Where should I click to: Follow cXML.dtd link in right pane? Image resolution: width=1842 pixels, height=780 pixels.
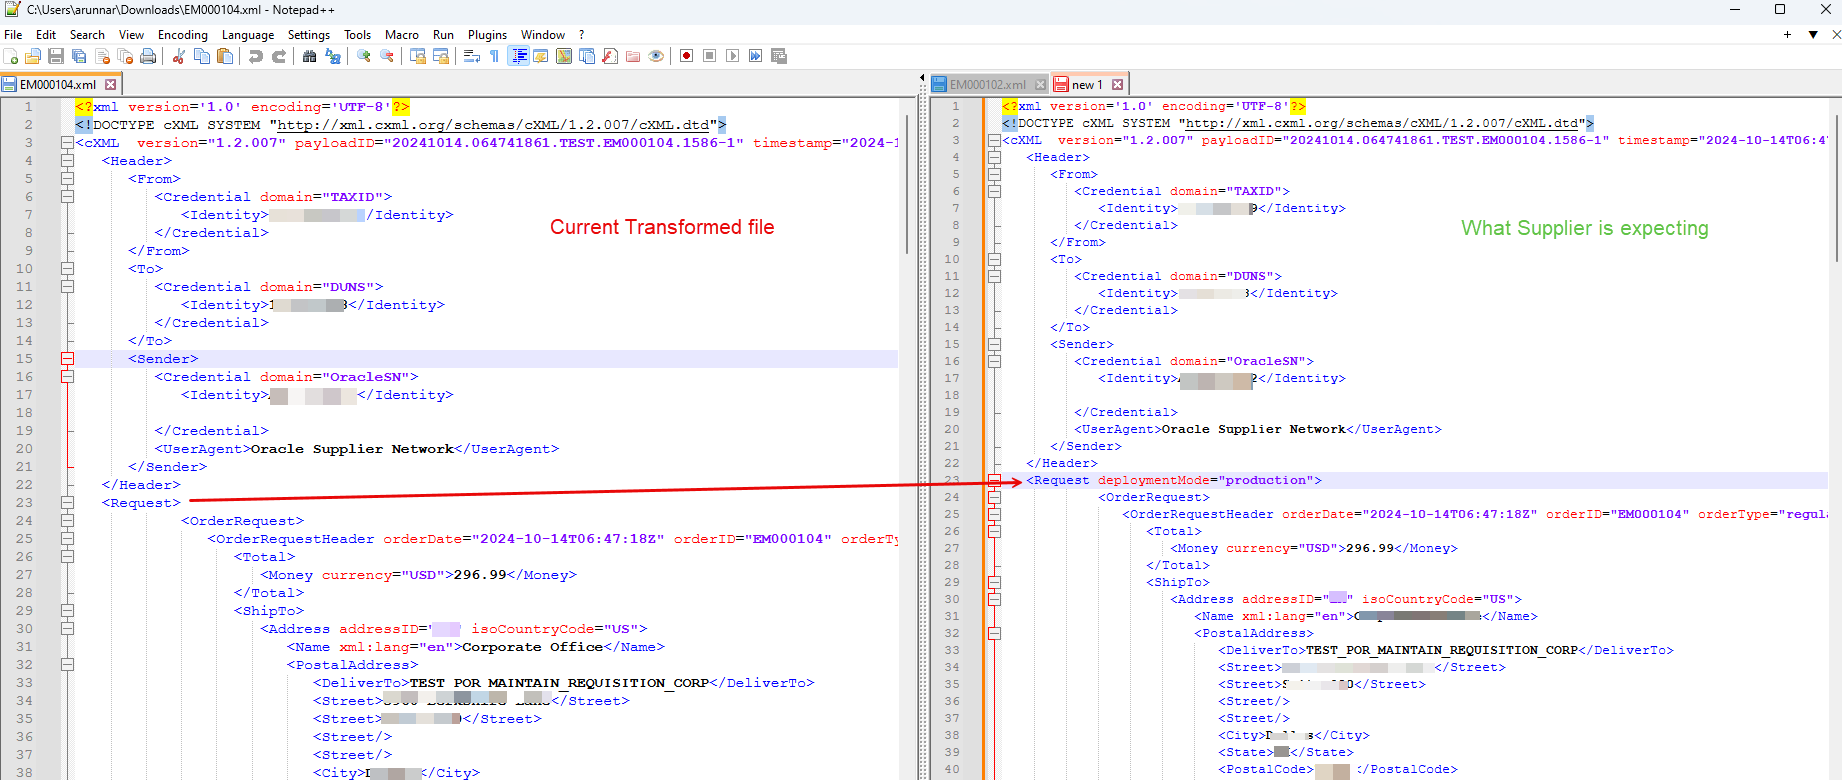pos(1382,123)
